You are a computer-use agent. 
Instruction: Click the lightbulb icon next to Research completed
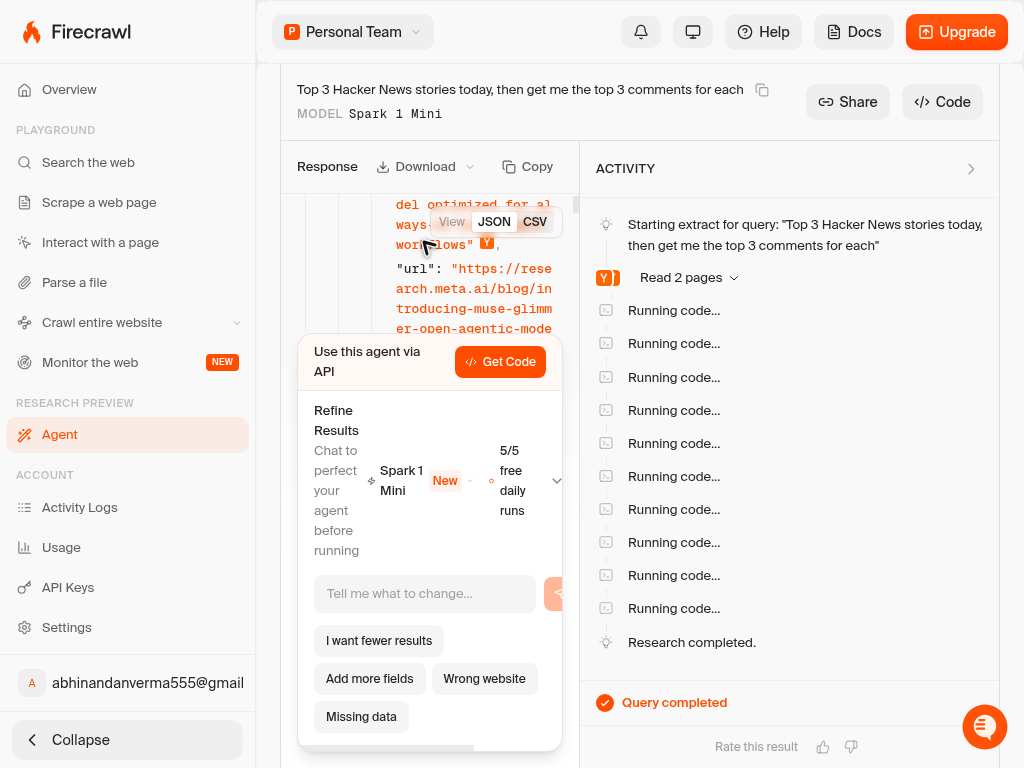click(x=606, y=643)
